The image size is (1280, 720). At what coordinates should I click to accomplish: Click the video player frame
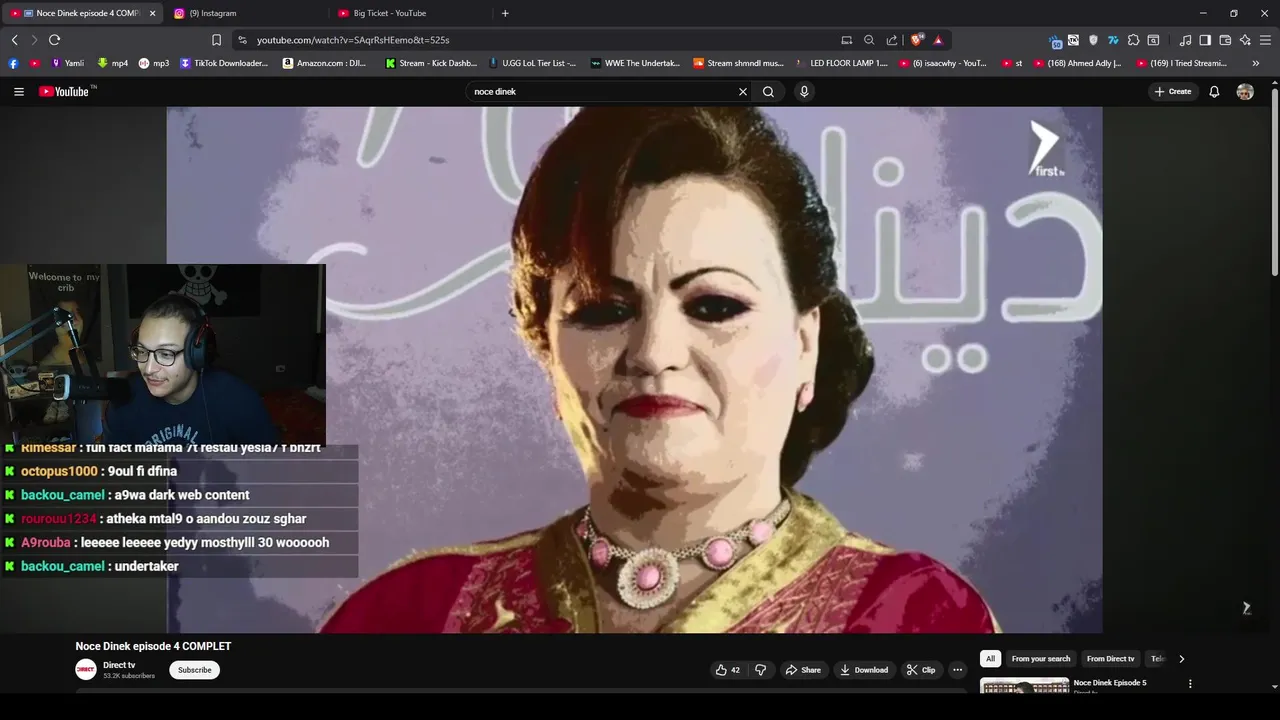click(634, 370)
